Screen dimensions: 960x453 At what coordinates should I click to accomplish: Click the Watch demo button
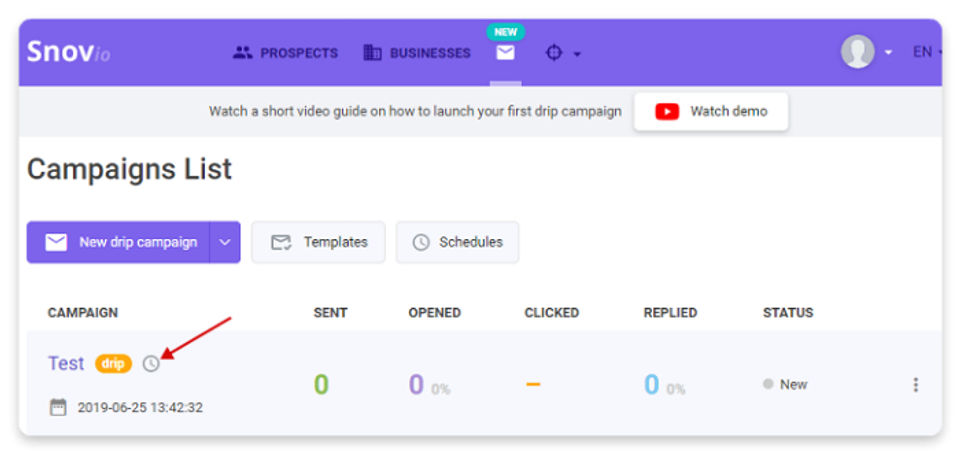(x=711, y=111)
